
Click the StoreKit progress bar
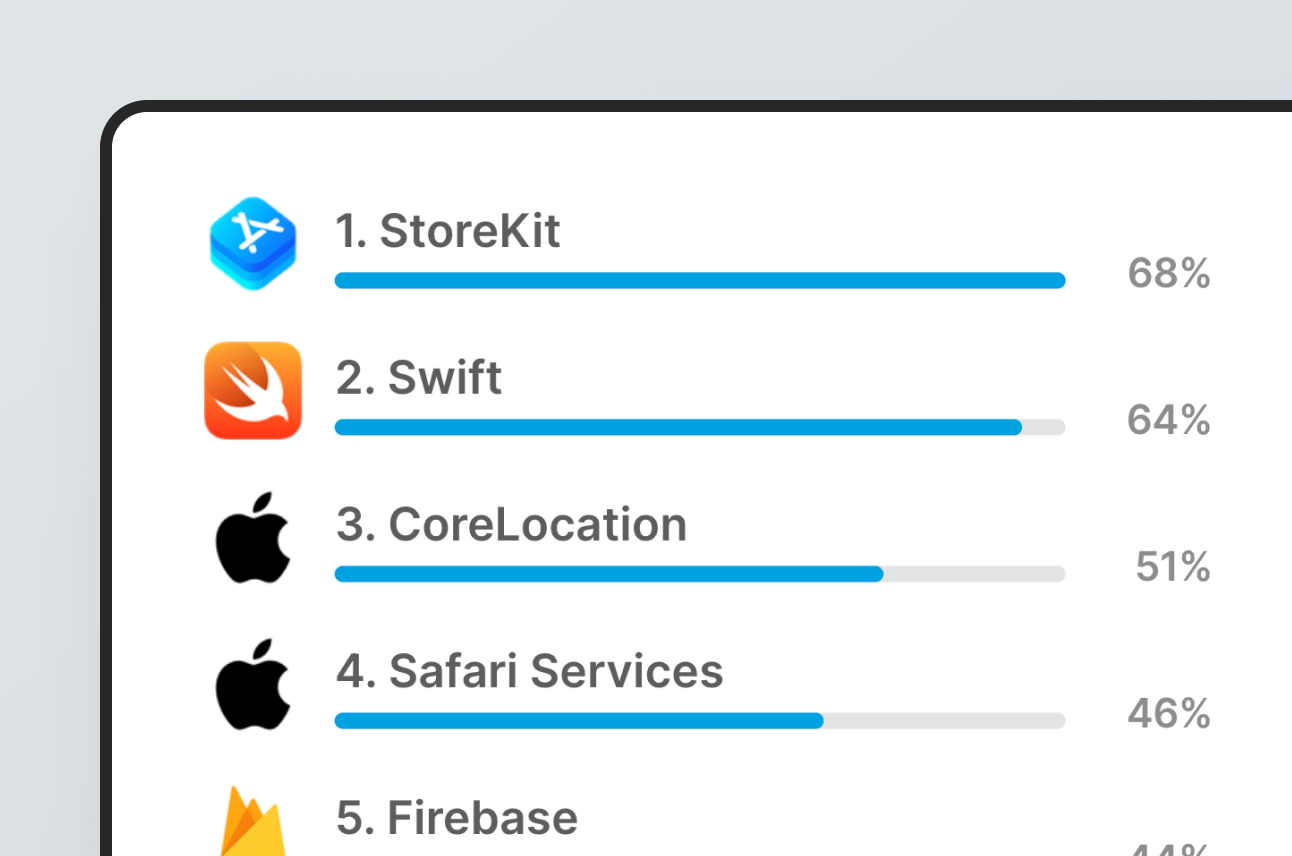point(699,281)
